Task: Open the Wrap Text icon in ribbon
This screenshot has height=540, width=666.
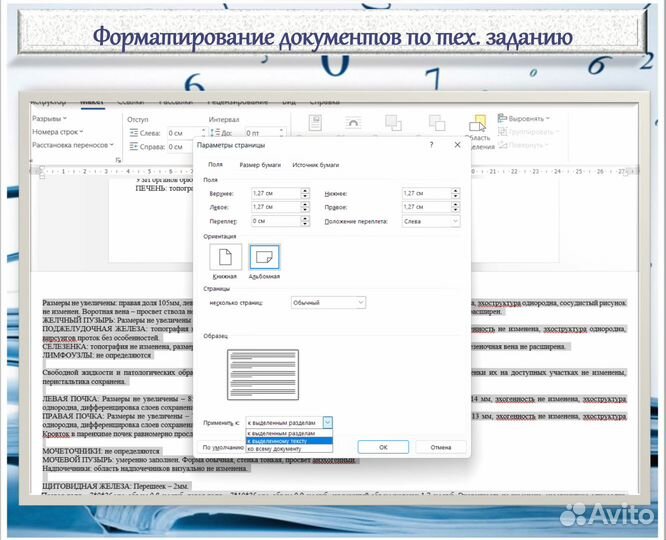Action: [x=353, y=123]
